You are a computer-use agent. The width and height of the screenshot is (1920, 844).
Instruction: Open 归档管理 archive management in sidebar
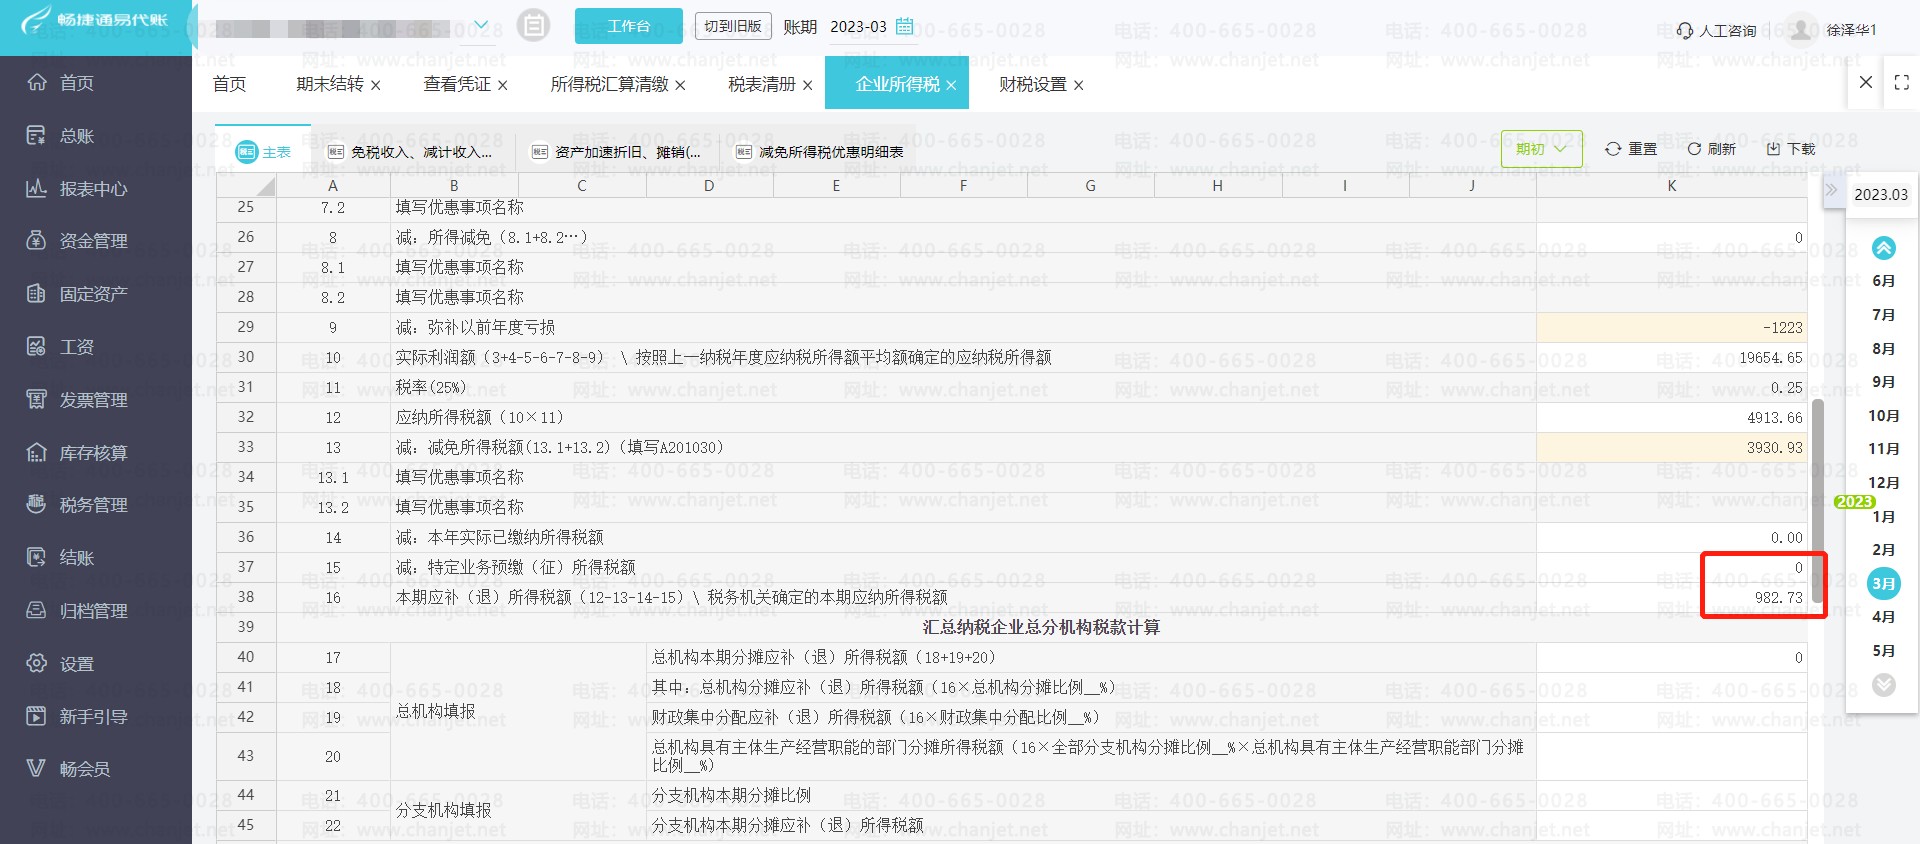pyautogui.click(x=76, y=610)
